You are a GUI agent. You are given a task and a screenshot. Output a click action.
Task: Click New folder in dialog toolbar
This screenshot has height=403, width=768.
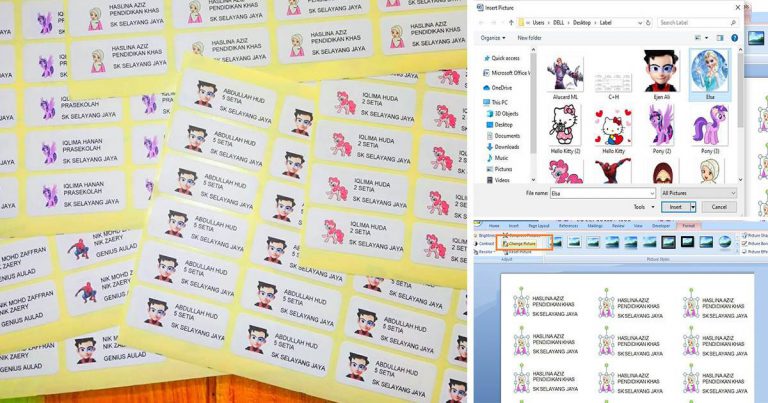coord(529,38)
